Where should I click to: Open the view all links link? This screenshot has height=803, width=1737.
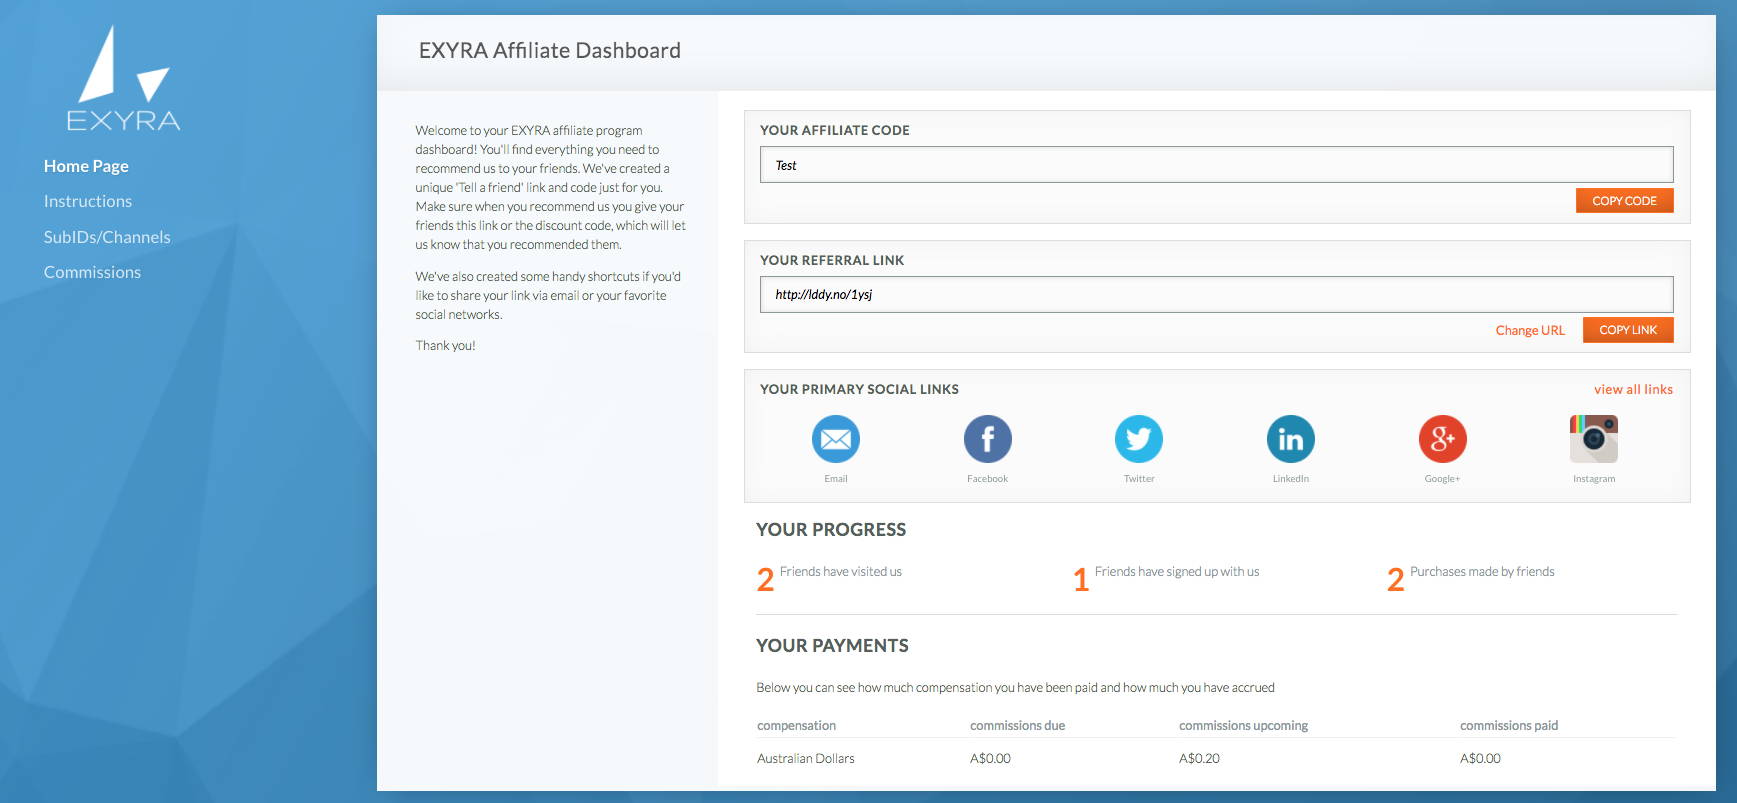tap(1633, 390)
